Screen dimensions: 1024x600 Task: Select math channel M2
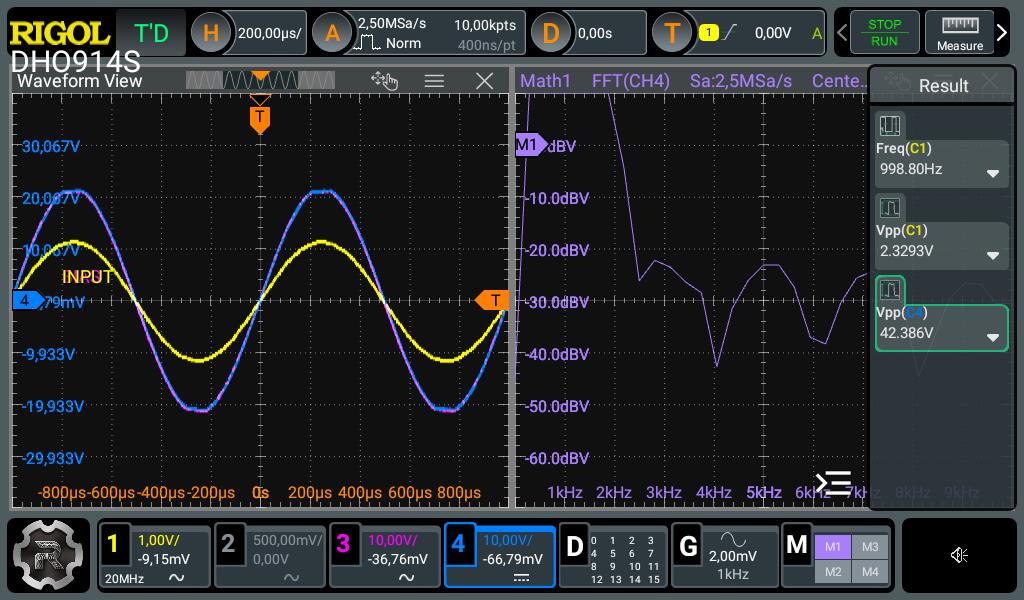(833, 572)
